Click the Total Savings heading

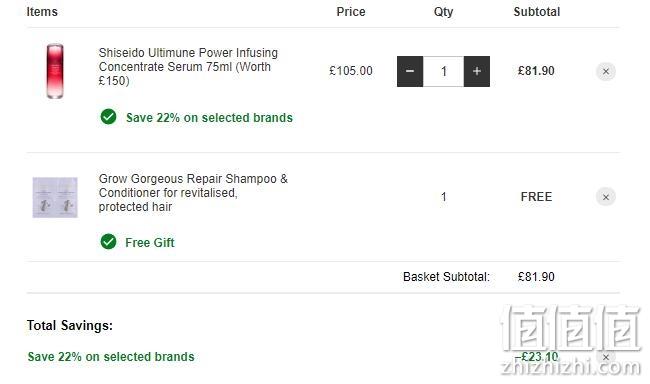70,326
